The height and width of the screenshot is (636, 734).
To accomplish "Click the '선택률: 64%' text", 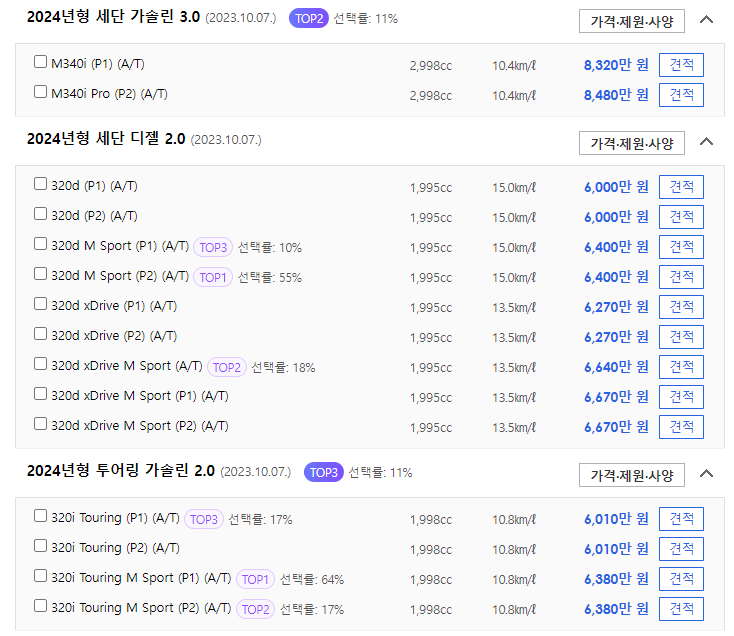I will pyautogui.click(x=312, y=580).
